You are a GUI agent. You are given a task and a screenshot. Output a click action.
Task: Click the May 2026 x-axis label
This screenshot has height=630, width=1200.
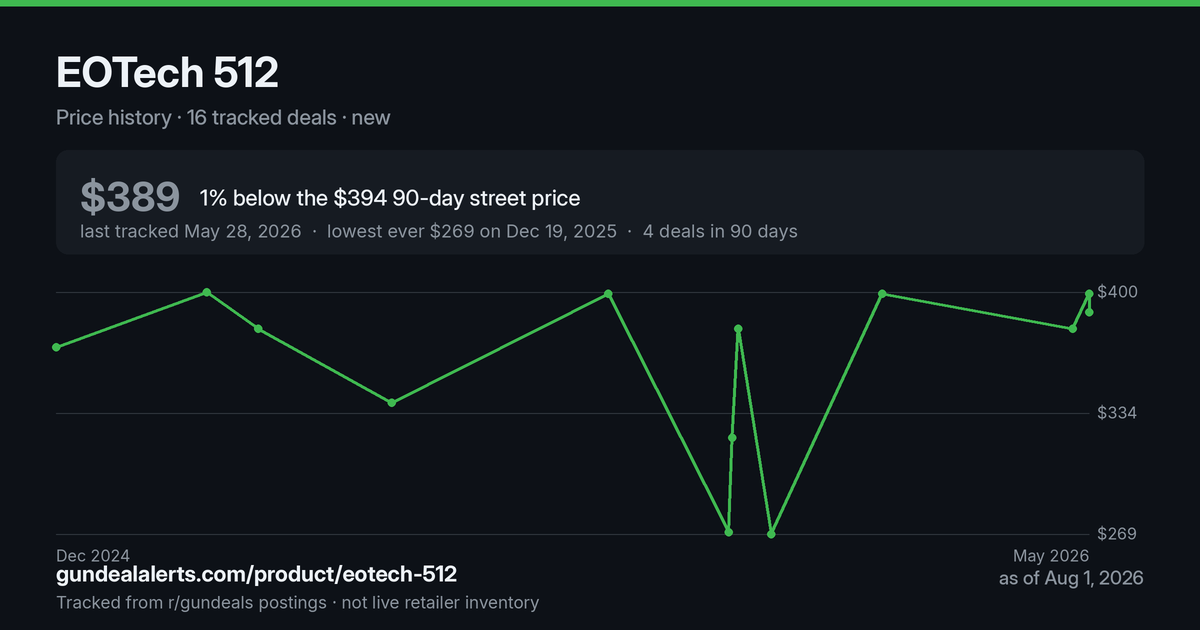(x=1051, y=555)
